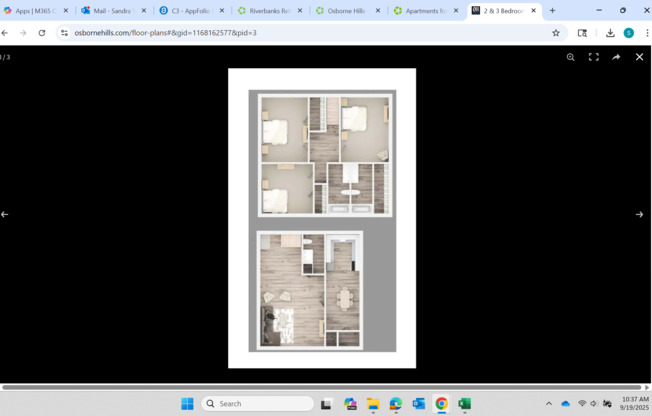Switch to the Osborne Hills tab
This screenshot has height=416, width=652.
(346, 11)
